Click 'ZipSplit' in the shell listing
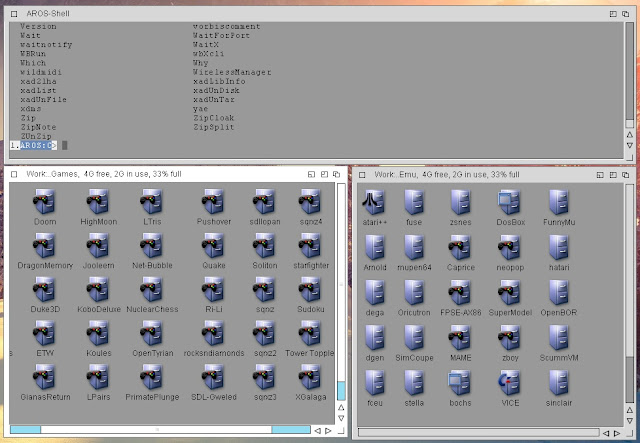The width and height of the screenshot is (640, 443). point(213,127)
